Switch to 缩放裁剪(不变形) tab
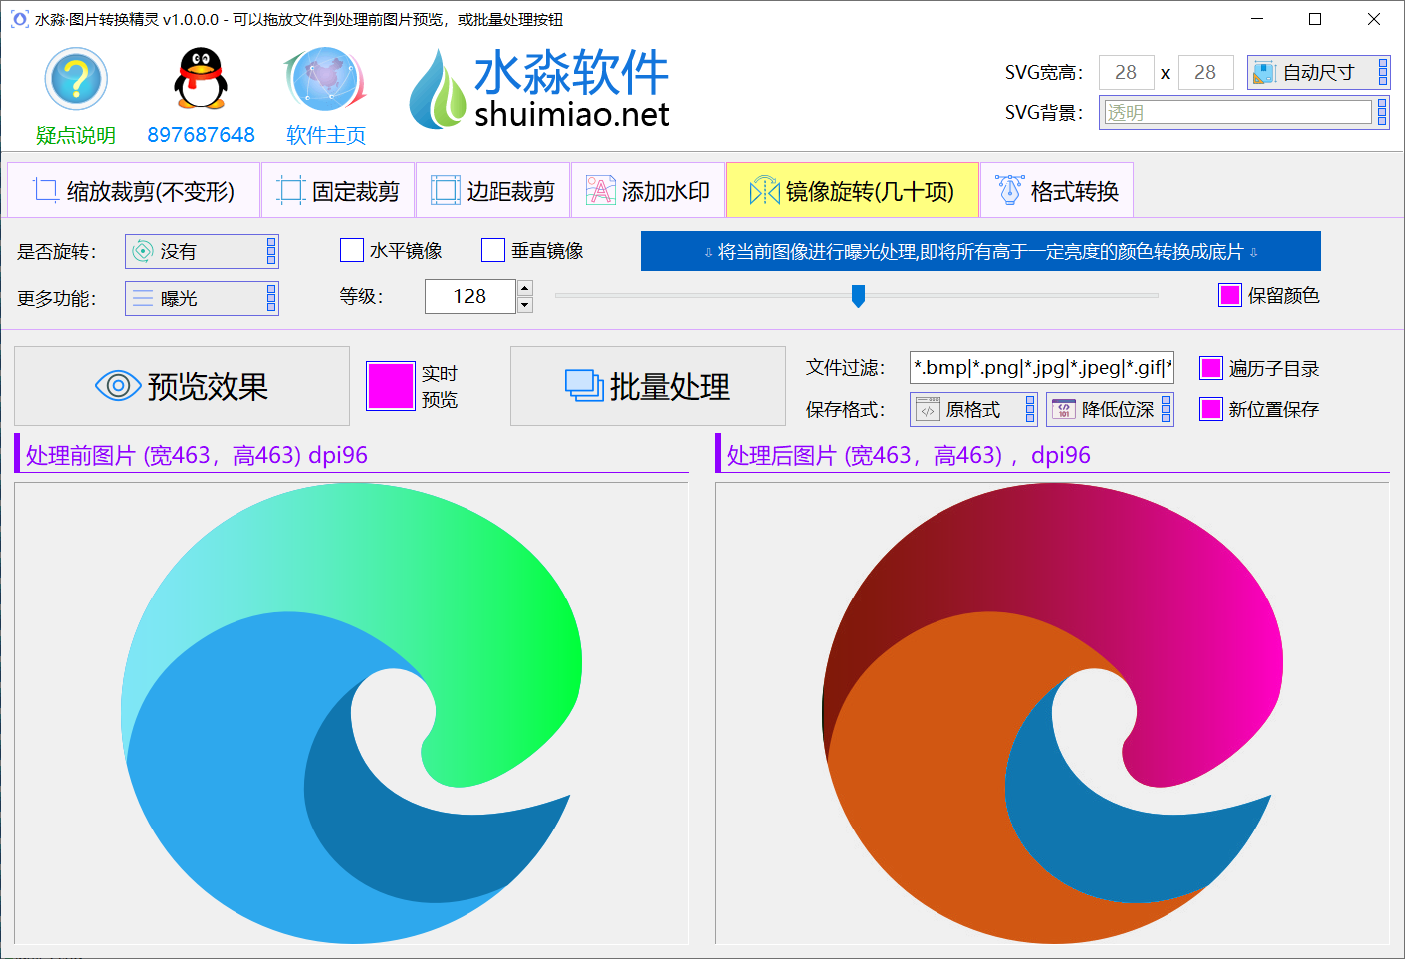 [133, 190]
